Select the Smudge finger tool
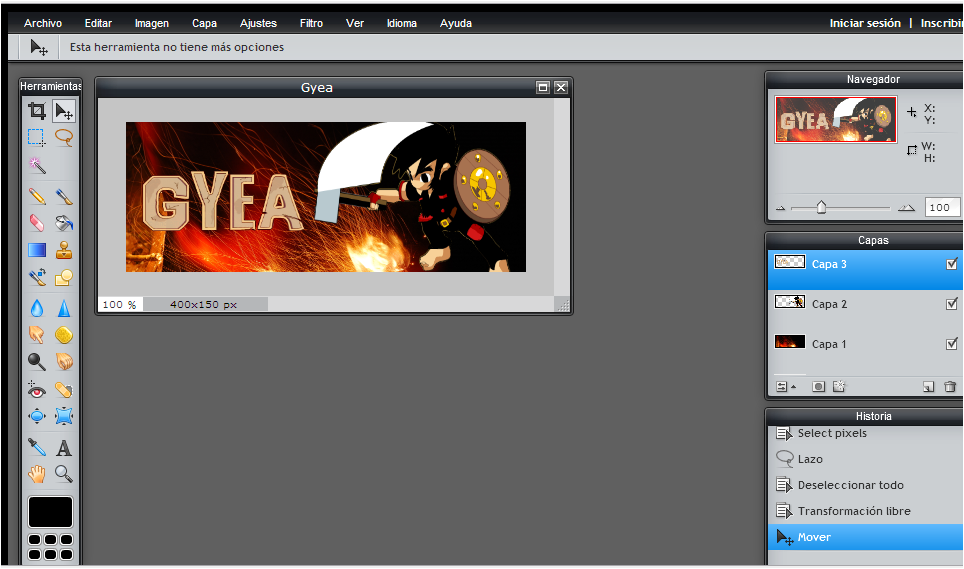Image resolution: width=964 pixels, height=569 pixels. (37, 335)
